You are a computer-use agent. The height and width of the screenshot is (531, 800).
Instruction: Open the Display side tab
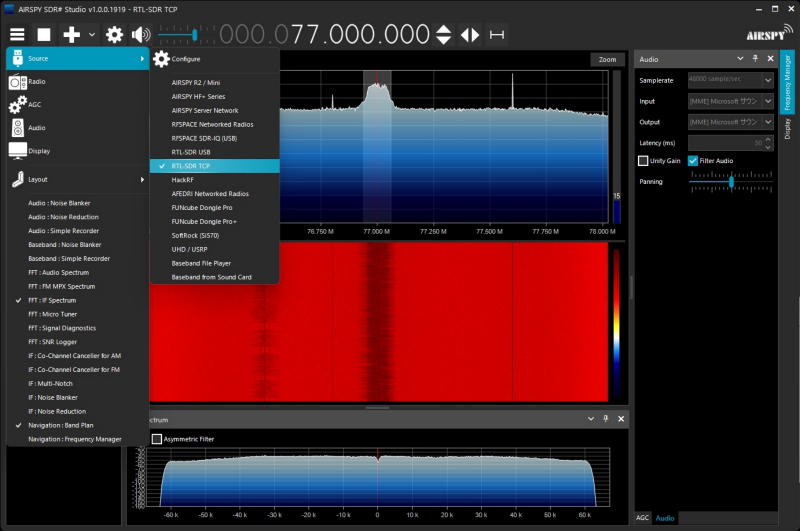tap(787, 129)
